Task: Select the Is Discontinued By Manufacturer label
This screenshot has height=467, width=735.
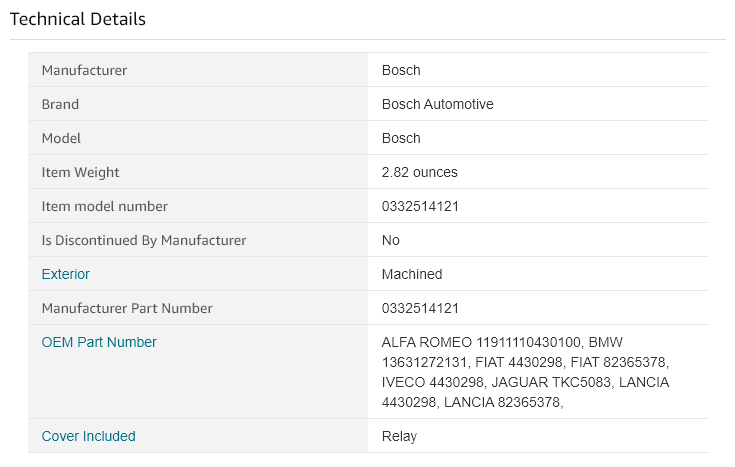Action: pyautogui.click(x=143, y=240)
